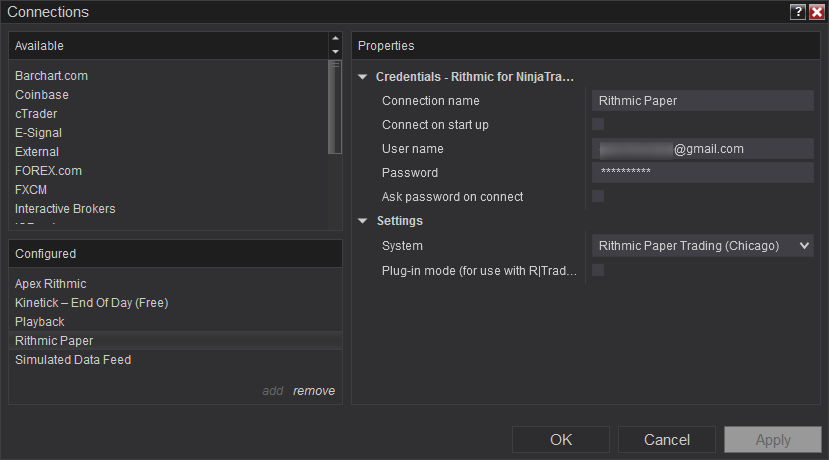Click the Connection name label
829x460 pixels.
[x=431, y=100]
